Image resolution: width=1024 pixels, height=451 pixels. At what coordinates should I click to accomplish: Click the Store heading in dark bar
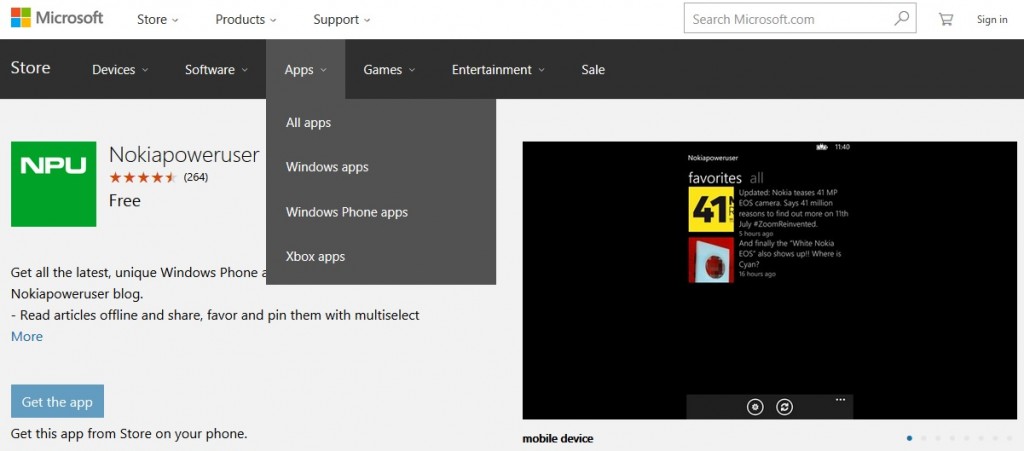30,68
